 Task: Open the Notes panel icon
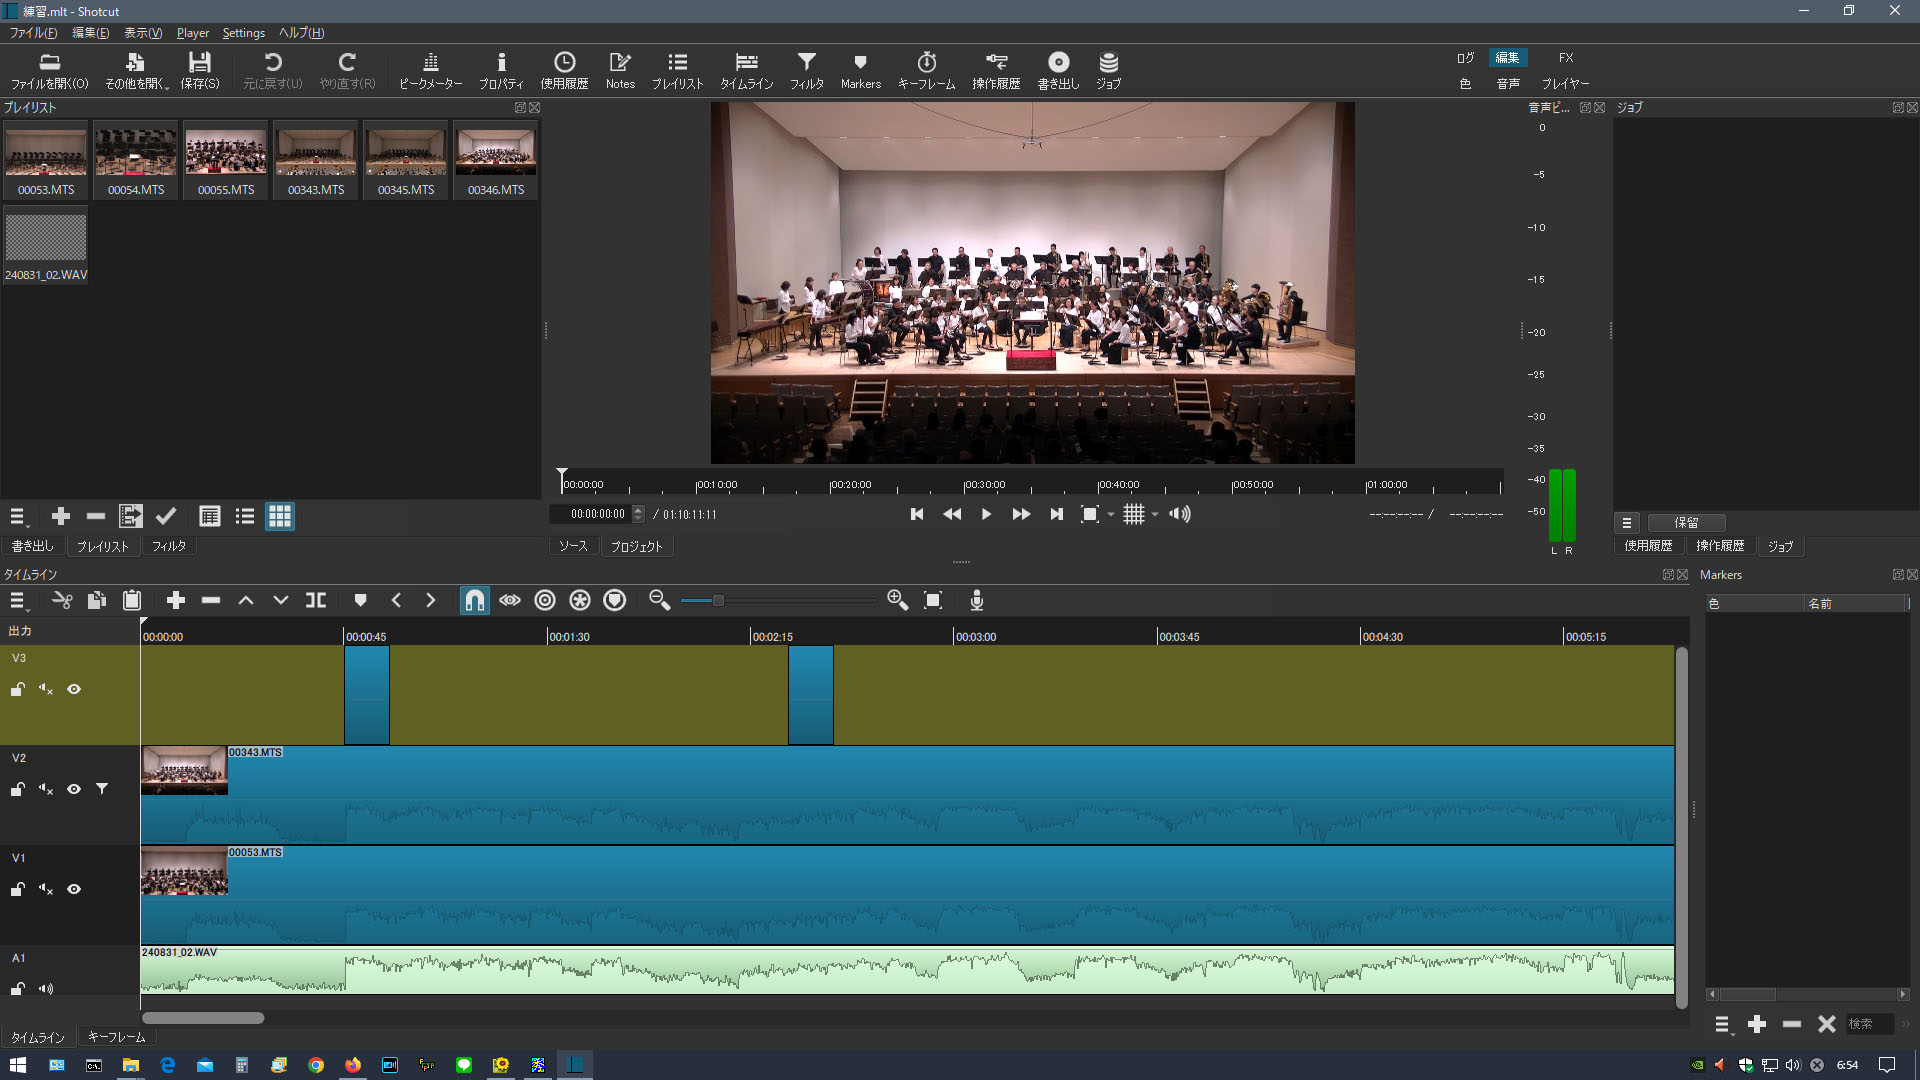(x=620, y=70)
